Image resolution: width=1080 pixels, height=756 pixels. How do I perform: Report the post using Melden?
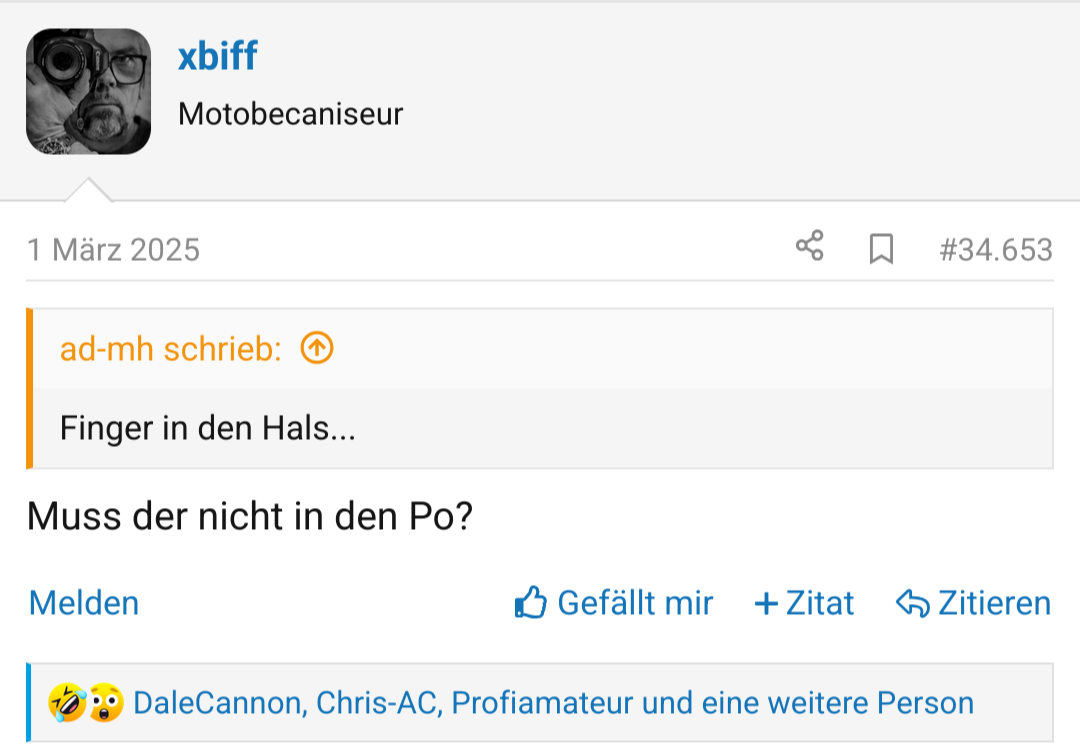[84, 603]
